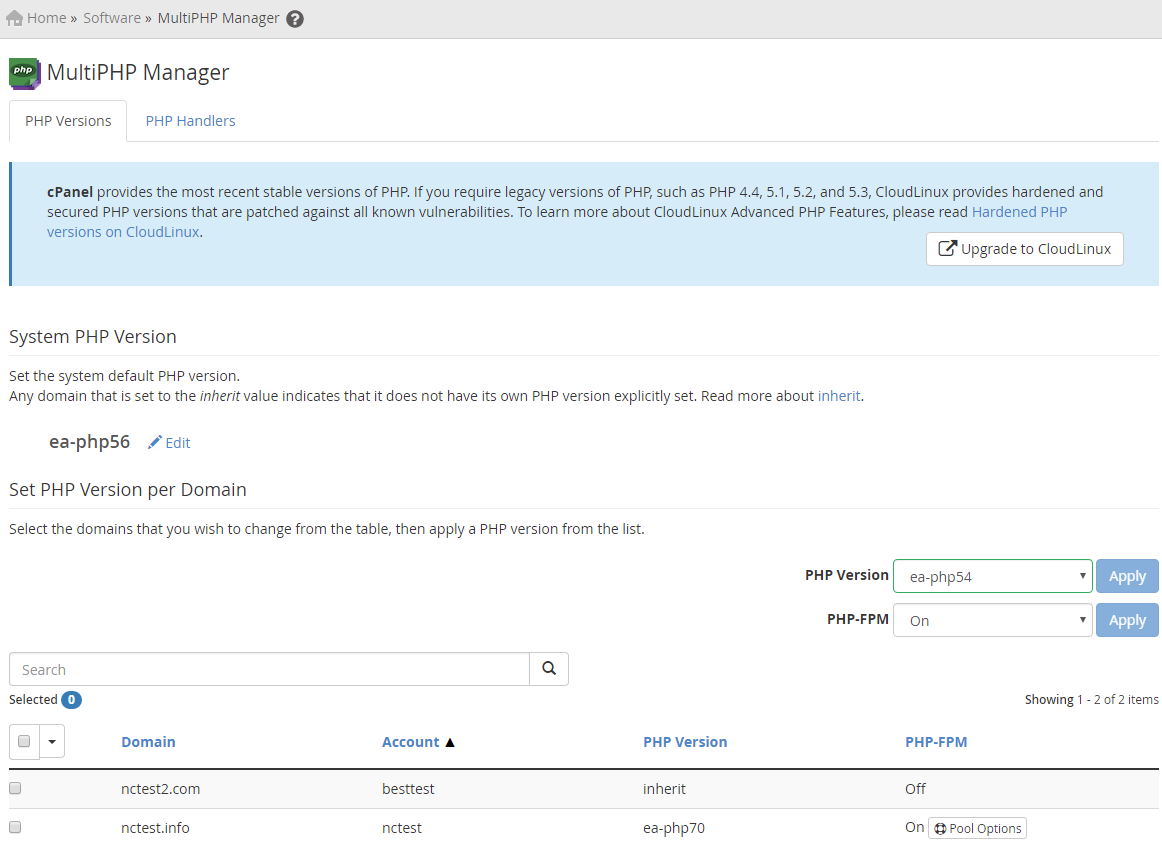Go to Software in the breadcrumb
The image size is (1162, 855).
point(112,18)
